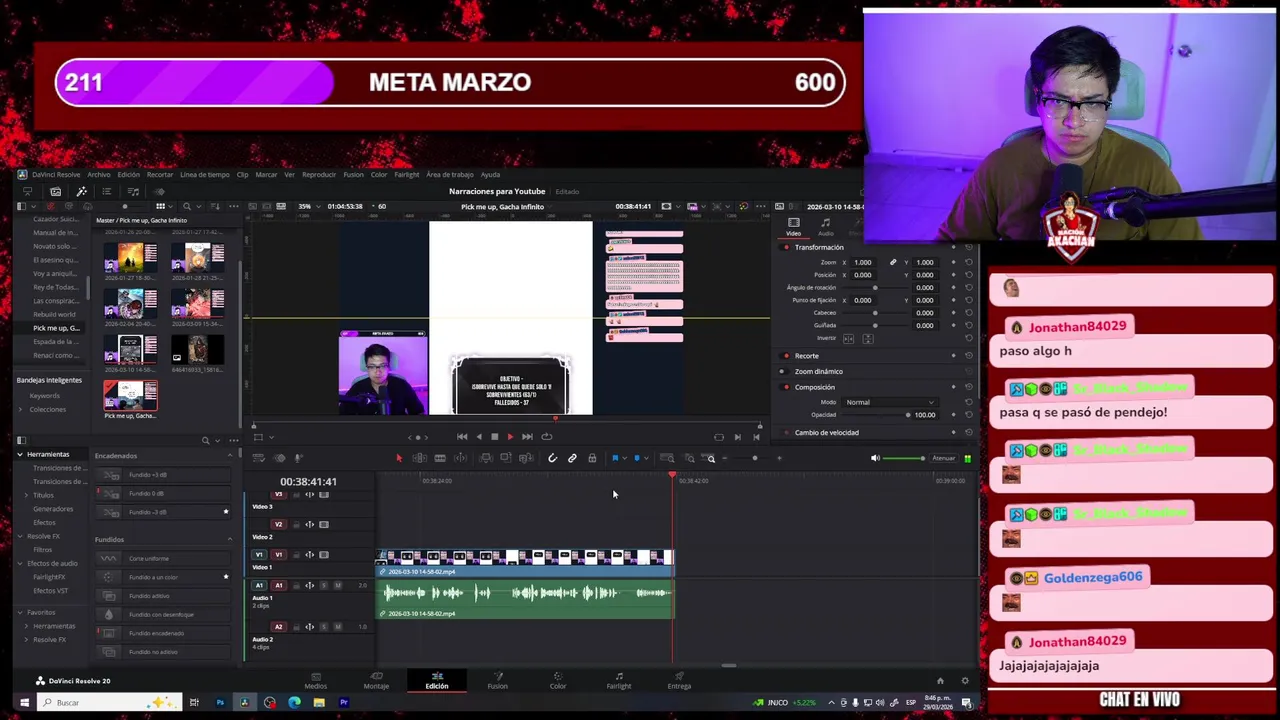Click the stop button under viewer
Image resolution: width=1280 pixels, height=720 pixels.
[494, 436]
